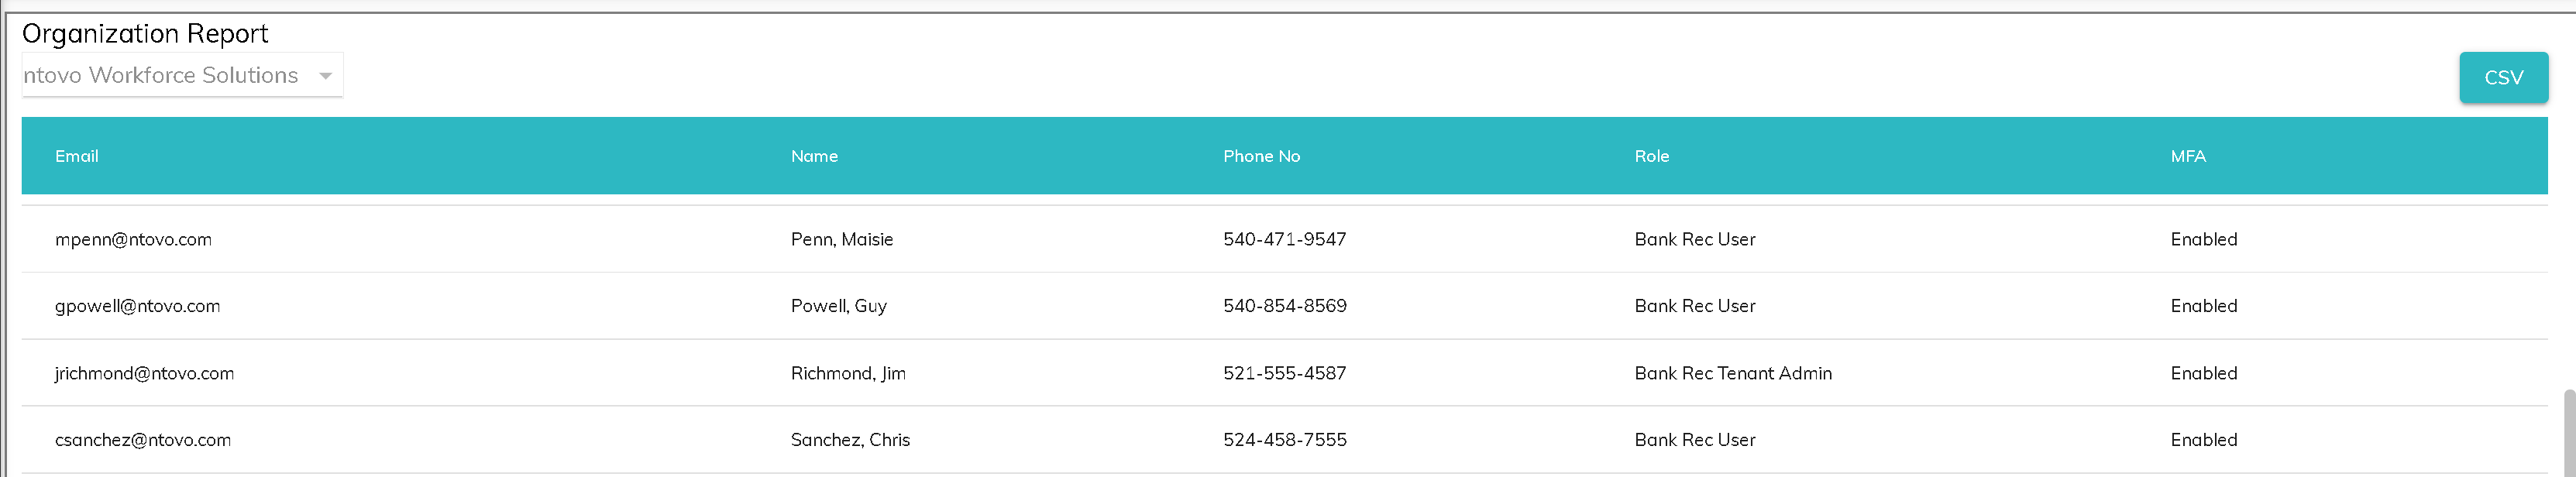This screenshot has height=477, width=2576.
Task: Open the ntovo Workforce Solutions selector
Action: [161, 76]
